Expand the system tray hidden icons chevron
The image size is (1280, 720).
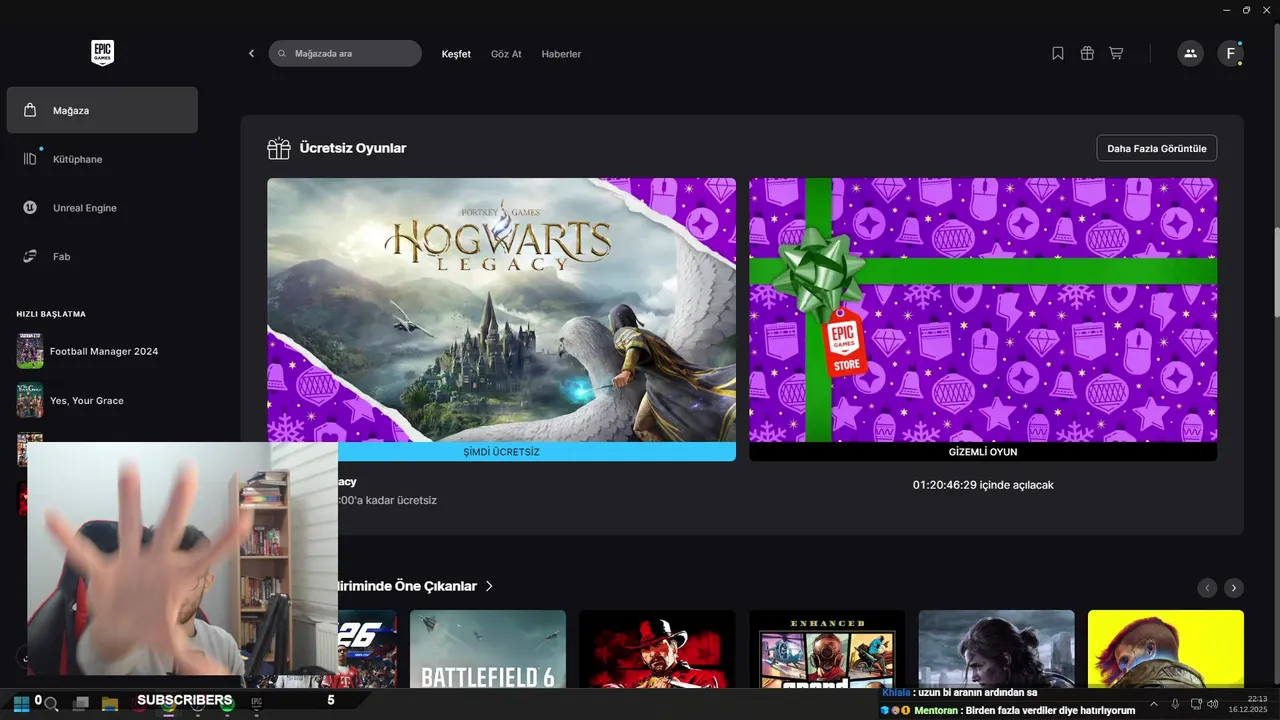click(1153, 704)
